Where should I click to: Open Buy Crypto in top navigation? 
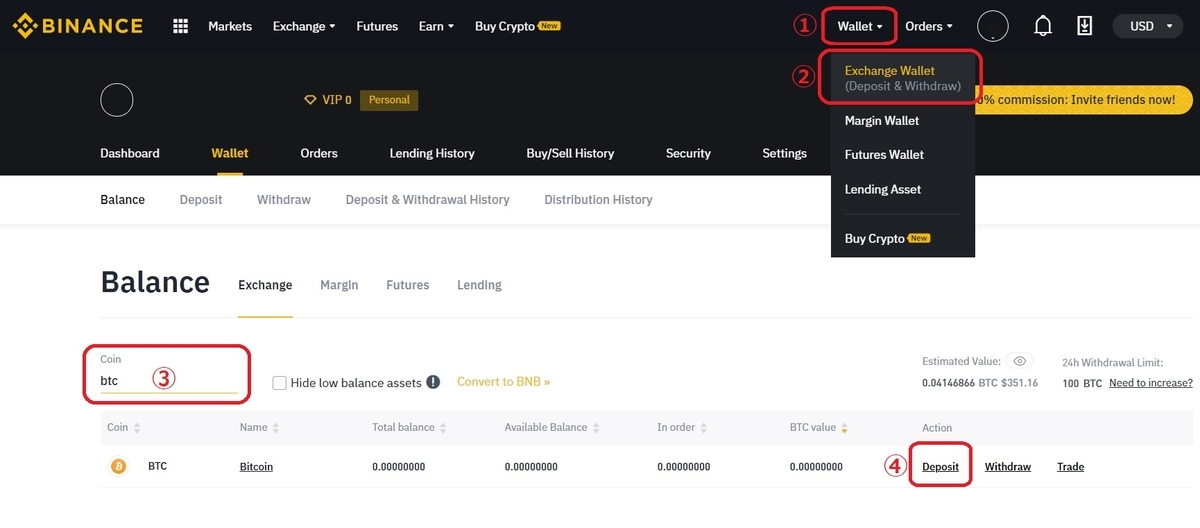(x=517, y=26)
